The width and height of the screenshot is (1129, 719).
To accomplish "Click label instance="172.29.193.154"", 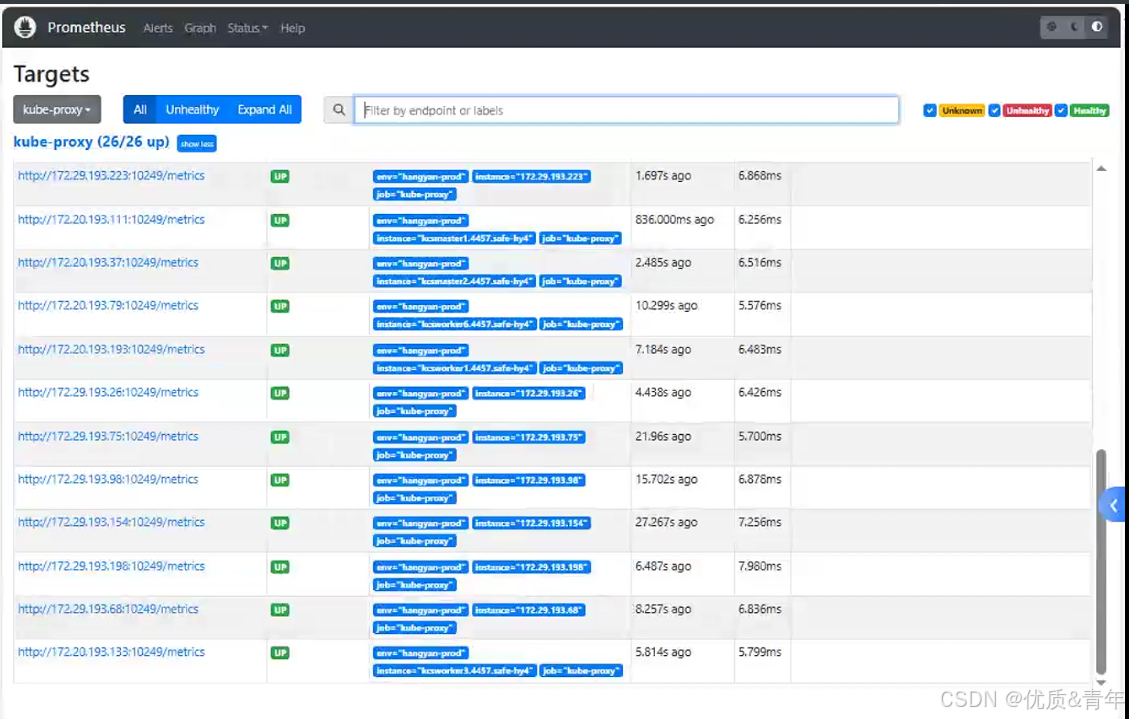I will [x=531, y=523].
